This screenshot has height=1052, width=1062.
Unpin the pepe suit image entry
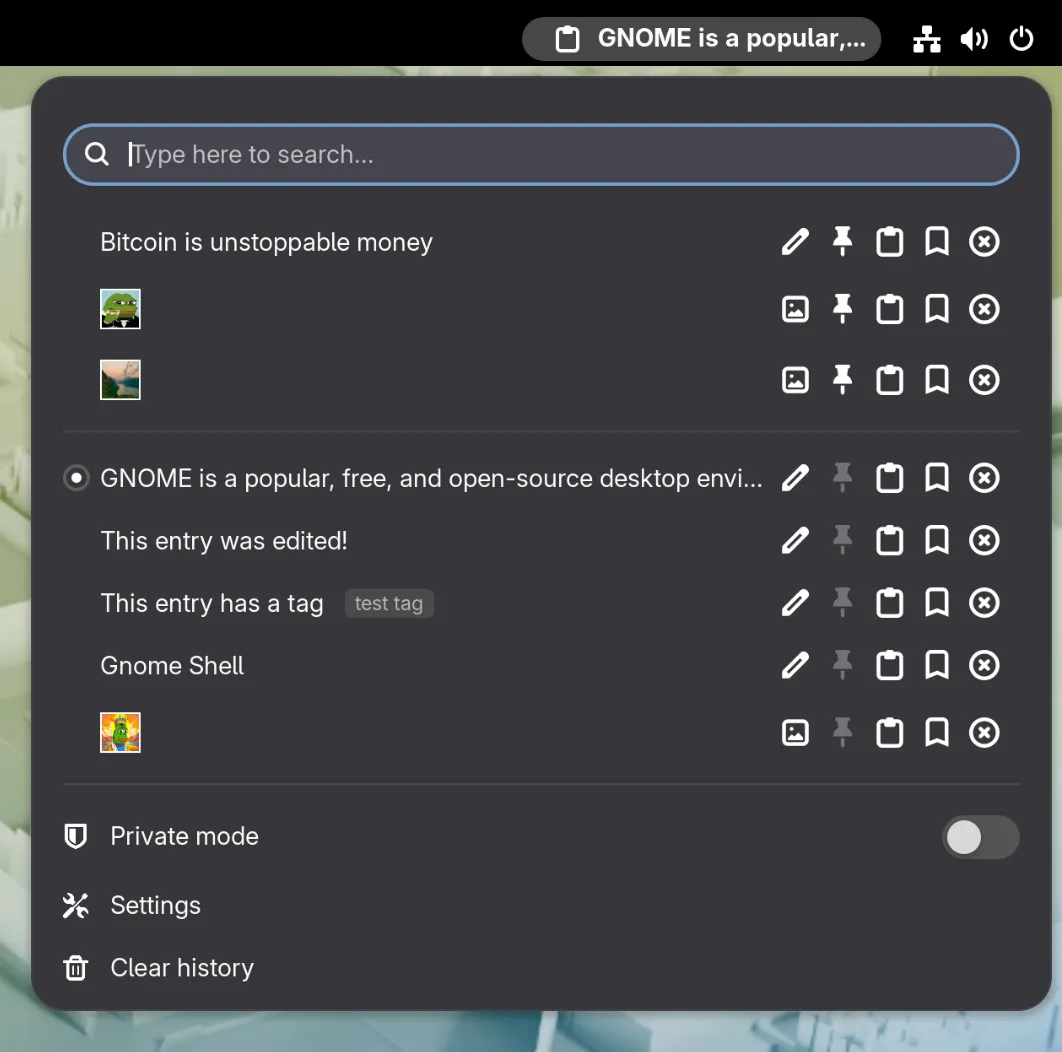(842, 310)
